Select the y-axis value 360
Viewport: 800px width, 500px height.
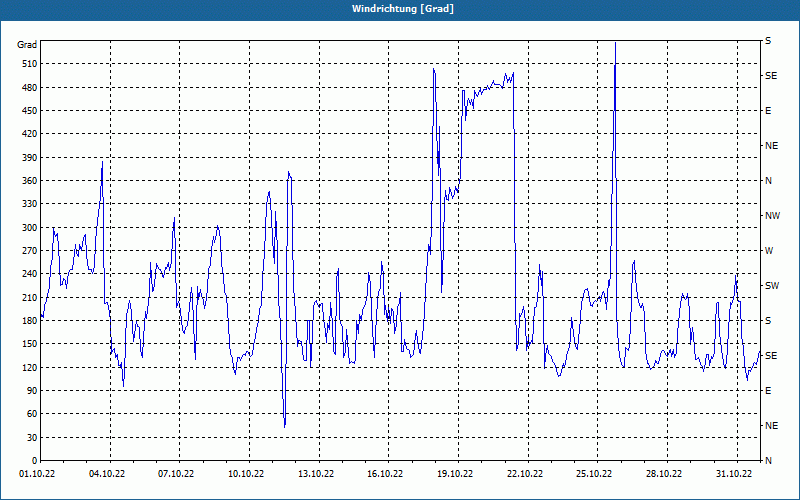tap(30, 181)
